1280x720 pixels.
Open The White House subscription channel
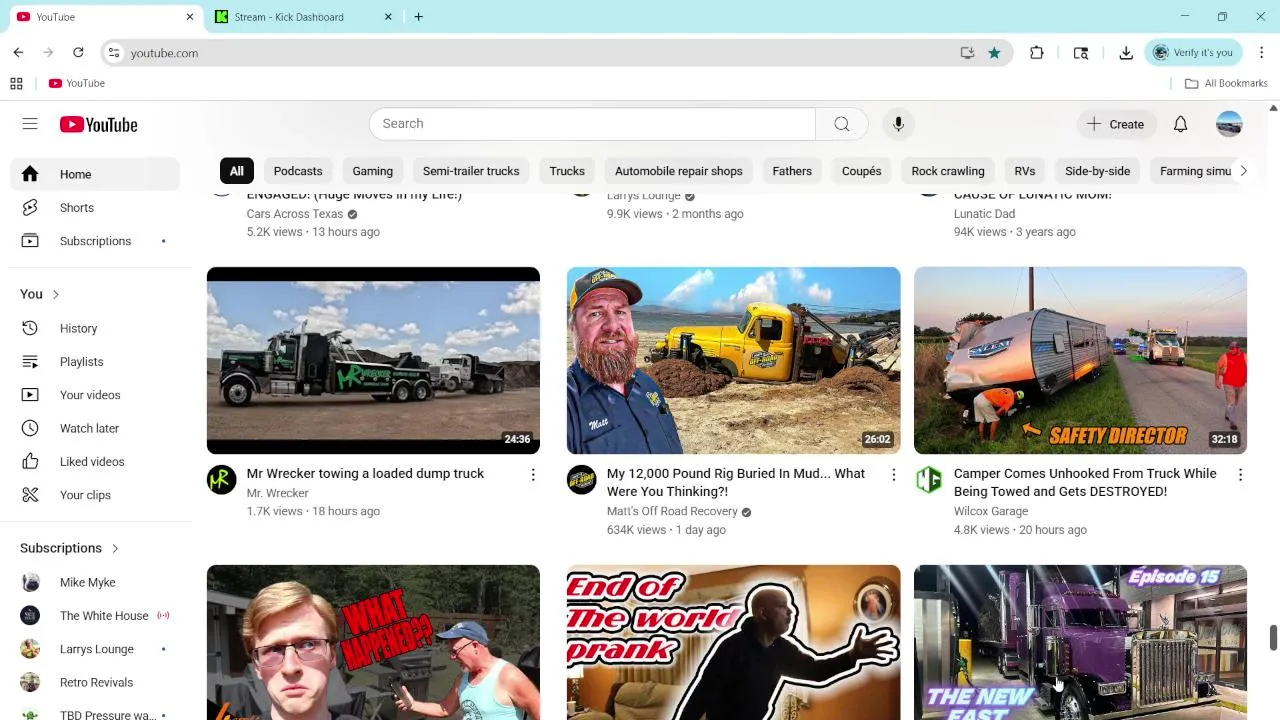95,615
